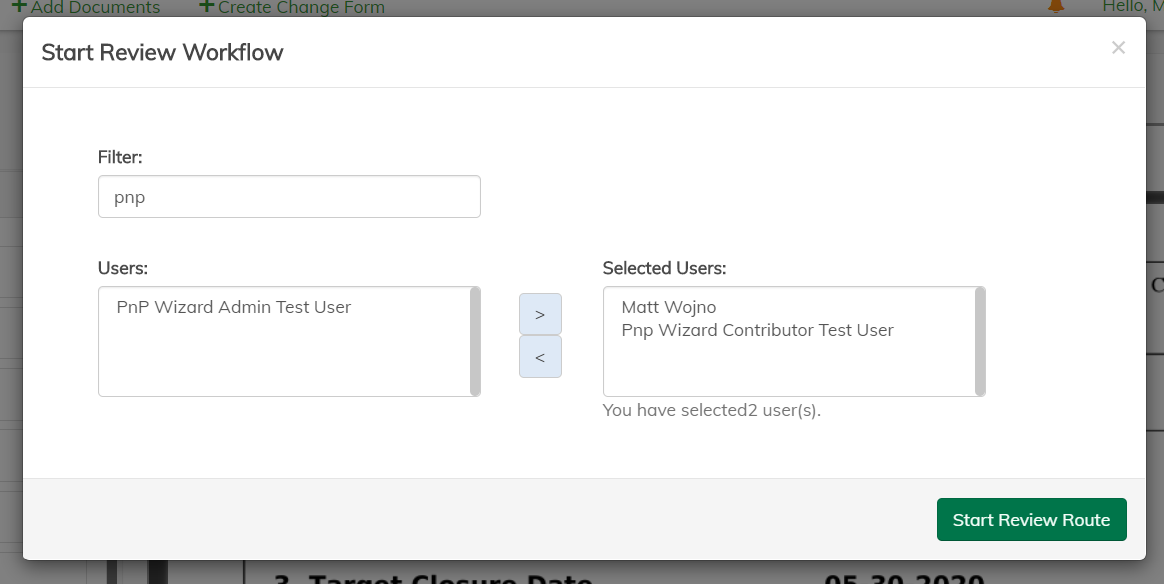Select Pnp Wizard Contributor Test User
1164x584 pixels.
(757, 330)
